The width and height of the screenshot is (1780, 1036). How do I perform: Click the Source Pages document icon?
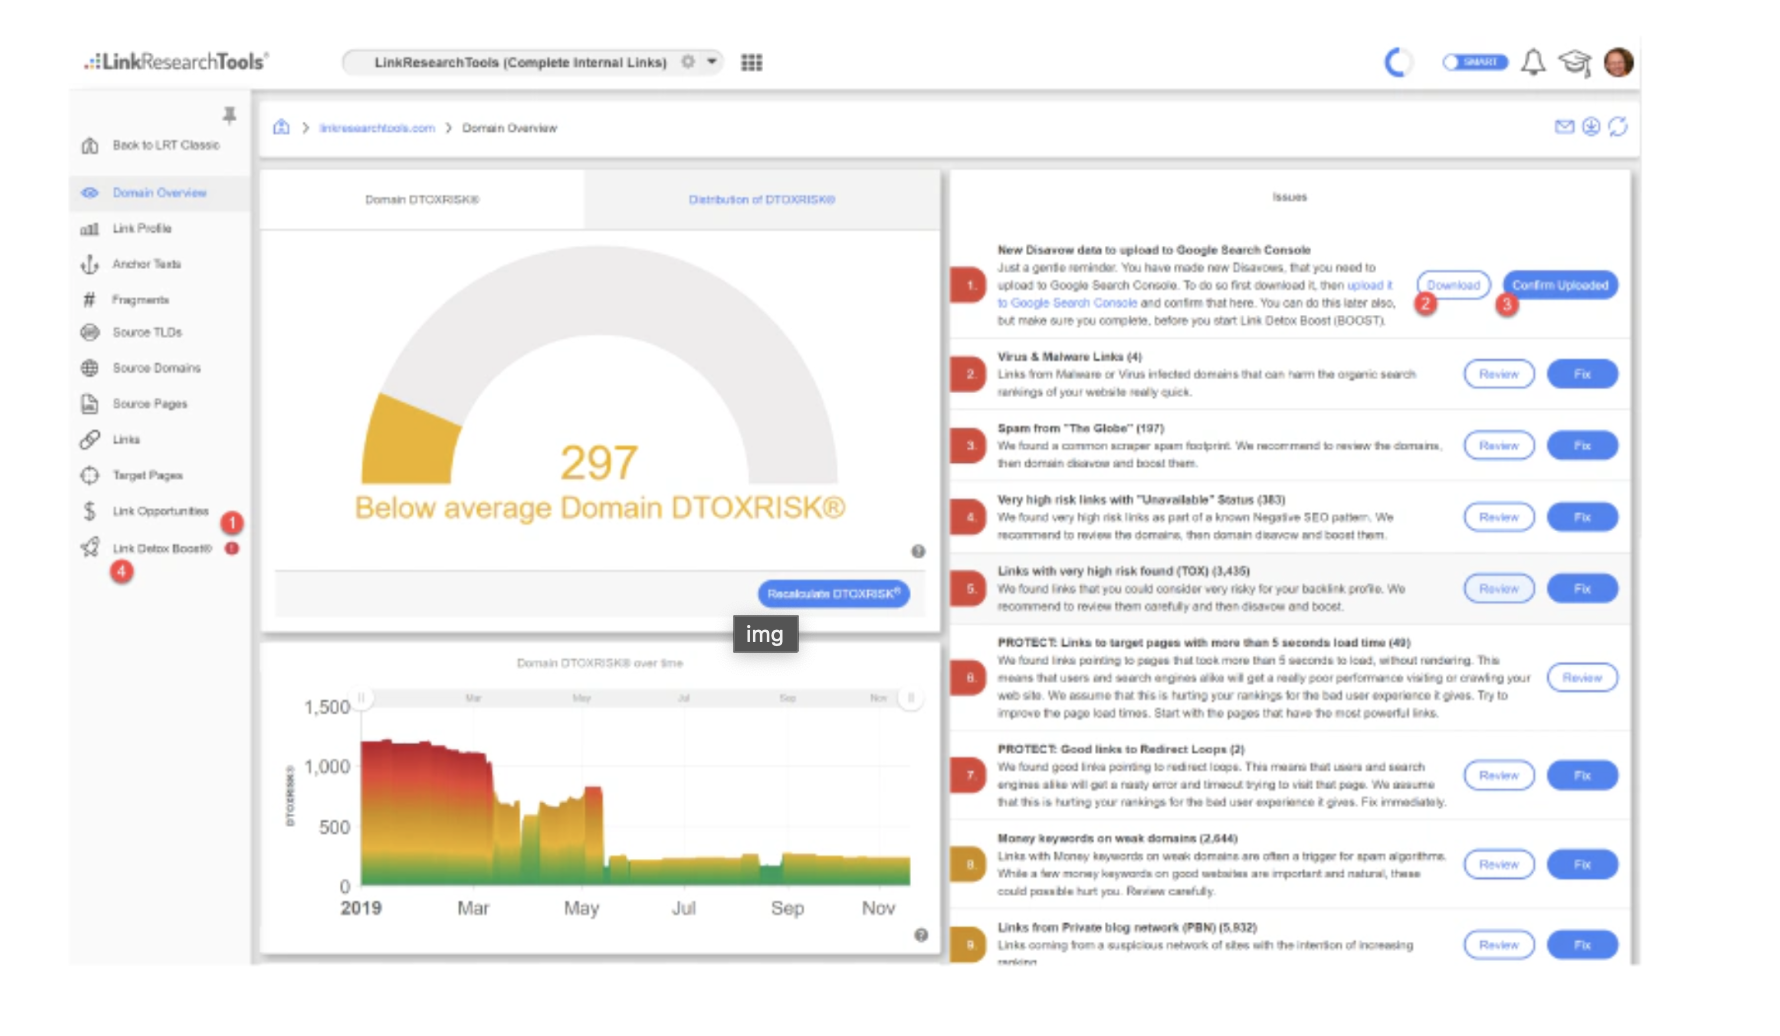[x=90, y=404]
